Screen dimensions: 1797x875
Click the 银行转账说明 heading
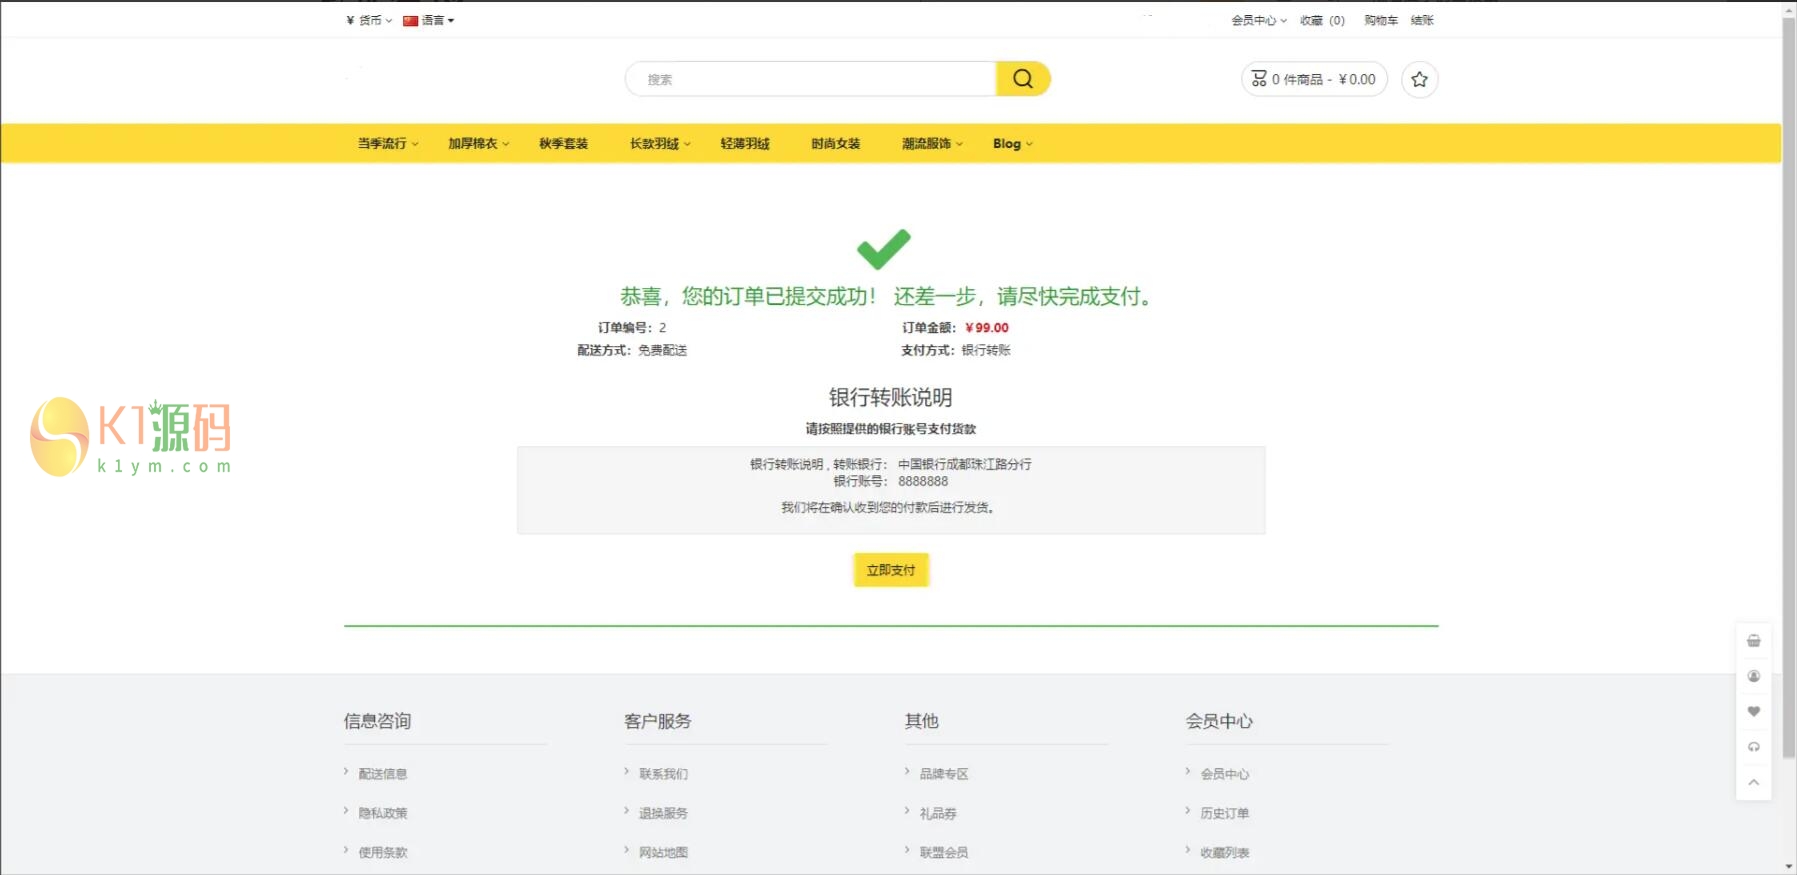(x=891, y=397)
